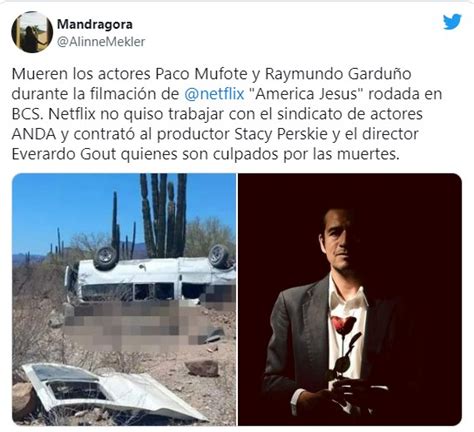The width and height of the screenshot is (474, 432).
Task: Open the overturned van photo
Action: (x=124, y=299)
